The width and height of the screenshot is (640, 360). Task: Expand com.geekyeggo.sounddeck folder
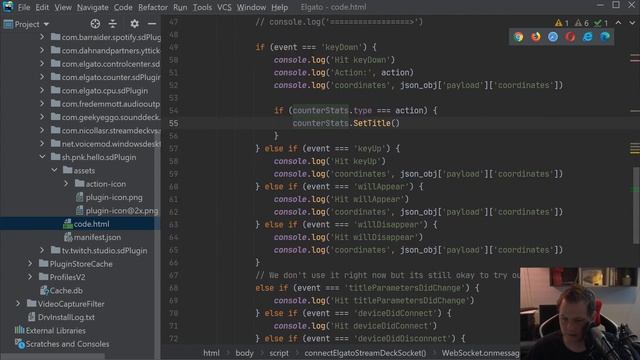tap(42, 117)
